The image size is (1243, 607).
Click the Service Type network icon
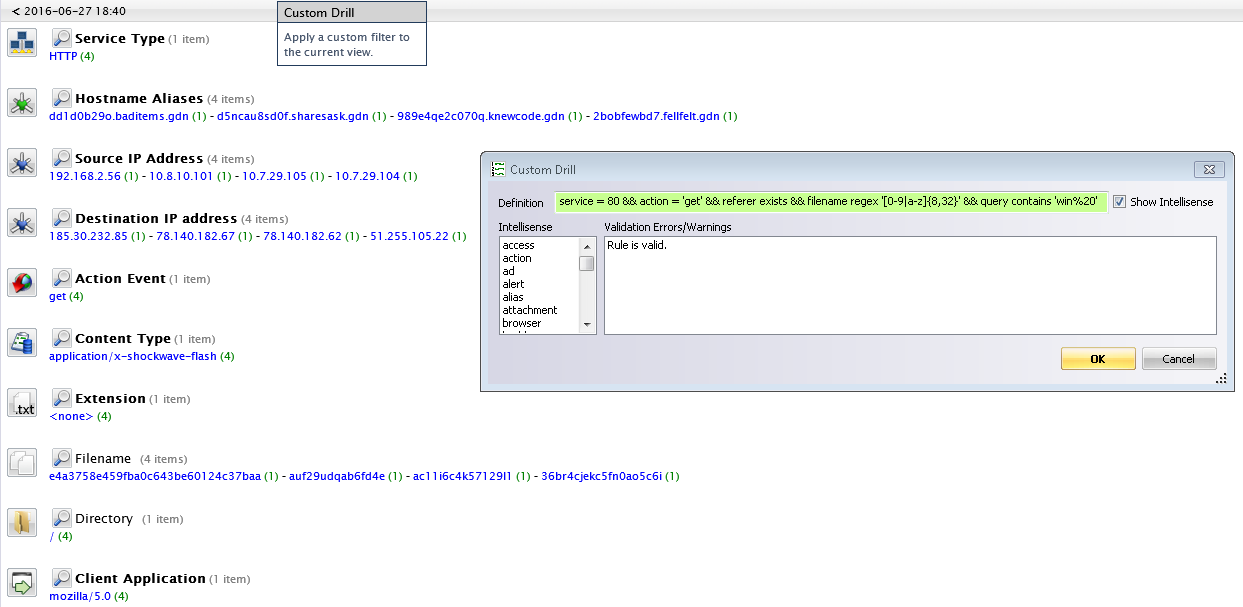click(22, 43)
